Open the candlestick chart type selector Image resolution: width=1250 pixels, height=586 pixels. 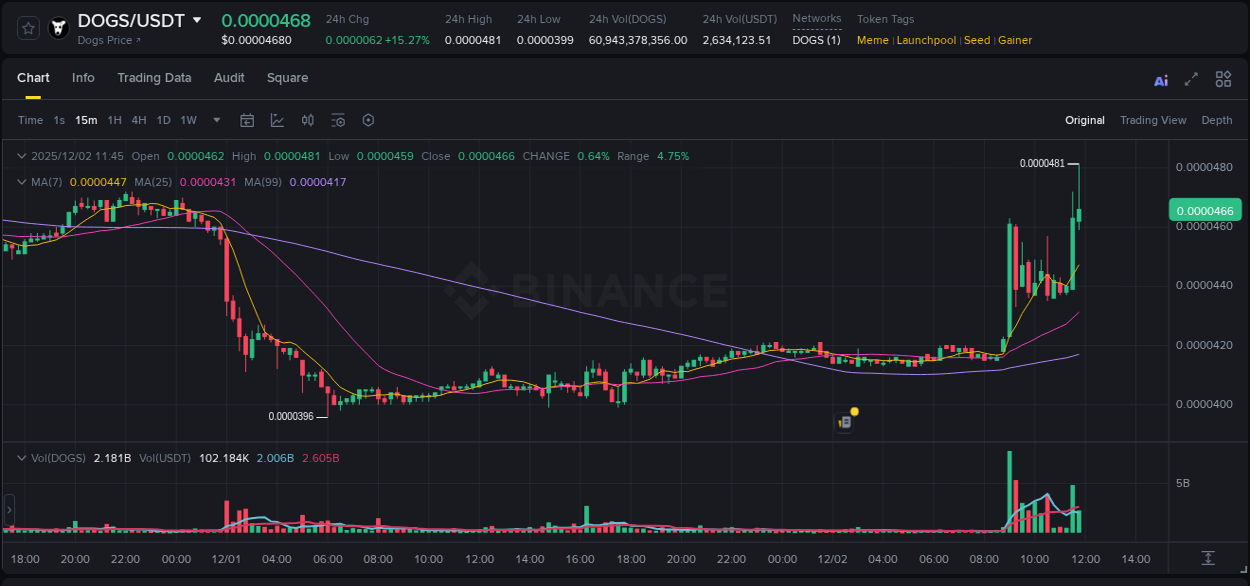coord(307,120)
